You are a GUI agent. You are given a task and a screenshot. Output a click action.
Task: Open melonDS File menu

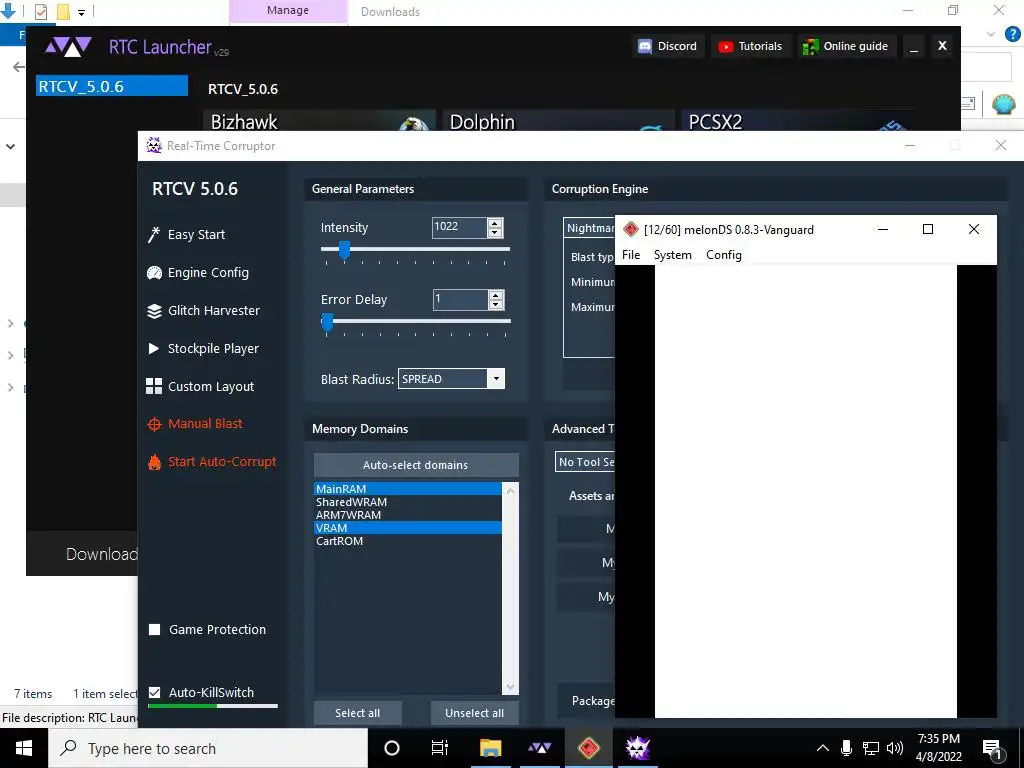(631, 255)
